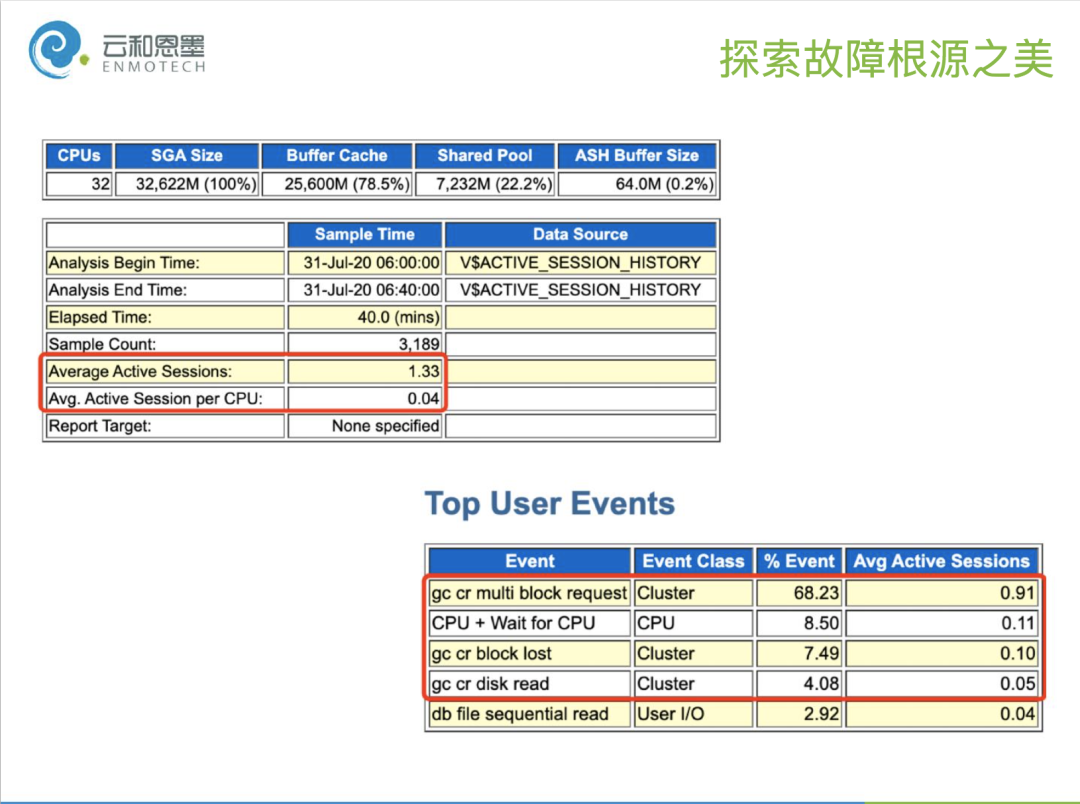Screen dimensions: 1080x804
Task: Select db file sequential read event
Action: tap(530, 714)
